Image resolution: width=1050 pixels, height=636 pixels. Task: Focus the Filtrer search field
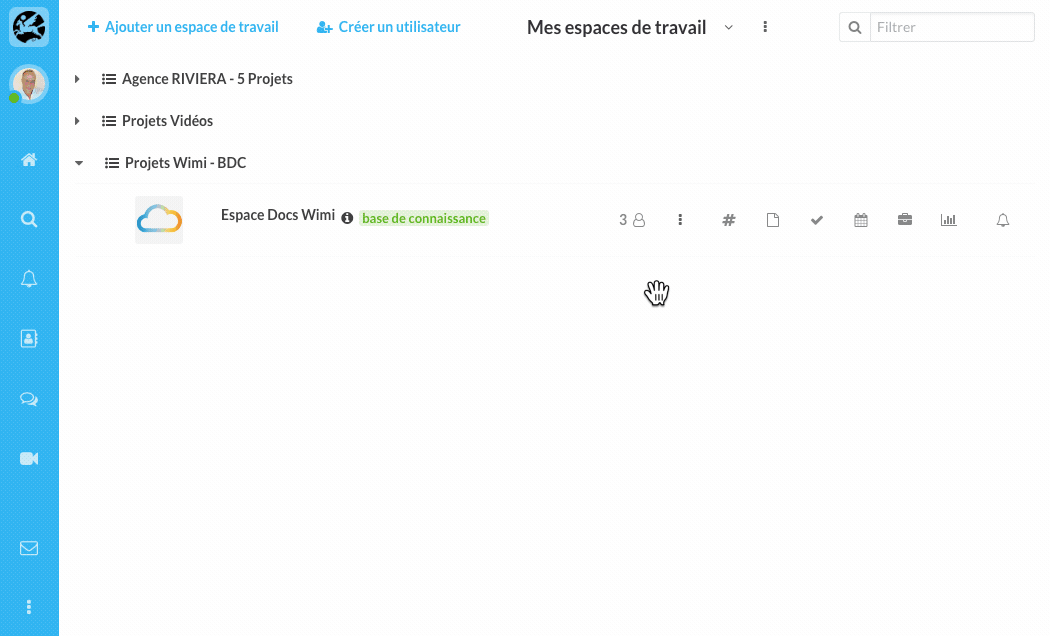coord(952,27)
